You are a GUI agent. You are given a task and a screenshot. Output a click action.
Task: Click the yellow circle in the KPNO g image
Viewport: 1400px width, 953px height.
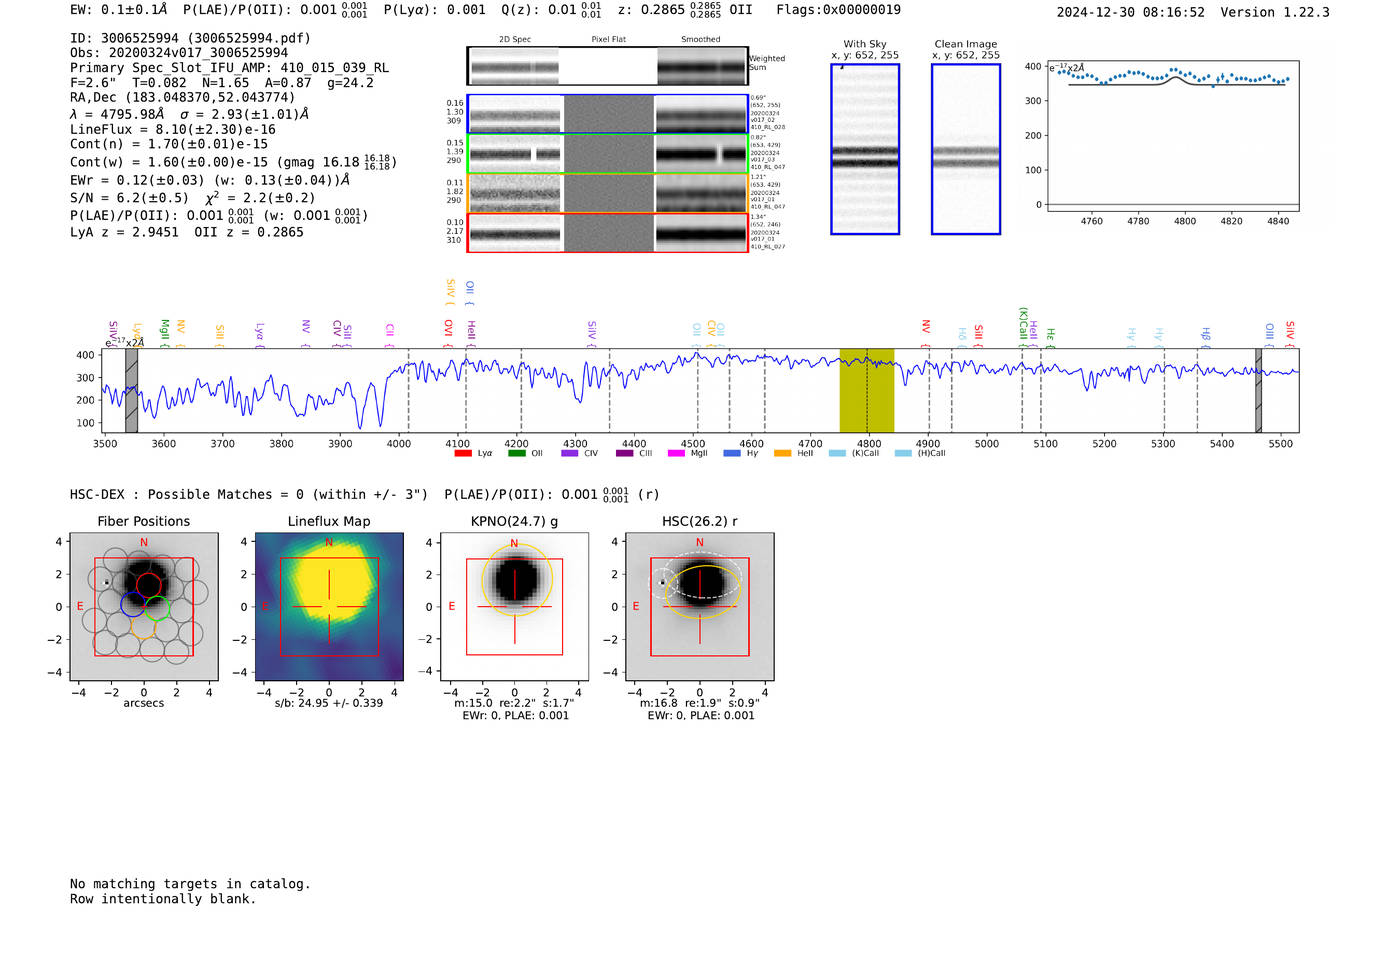(x=517, y=580)
